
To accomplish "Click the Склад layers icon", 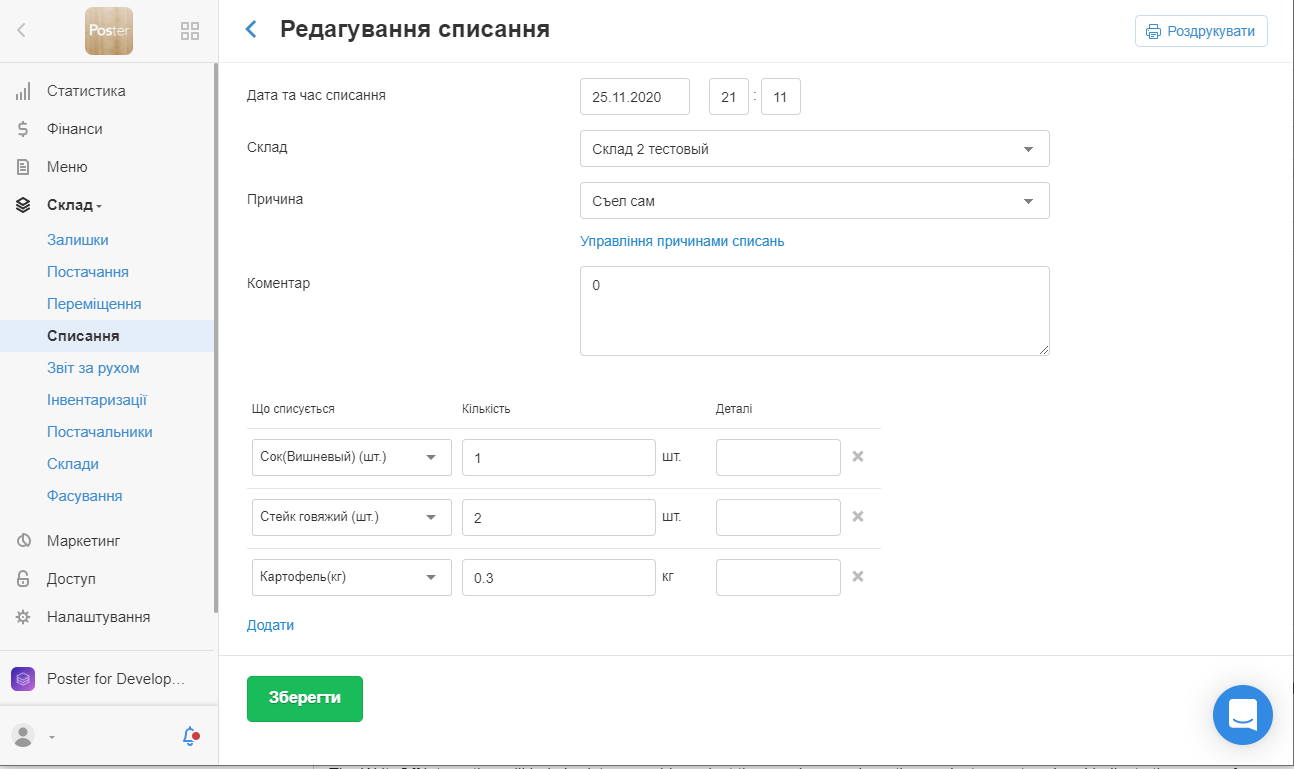I will [22, 205].
